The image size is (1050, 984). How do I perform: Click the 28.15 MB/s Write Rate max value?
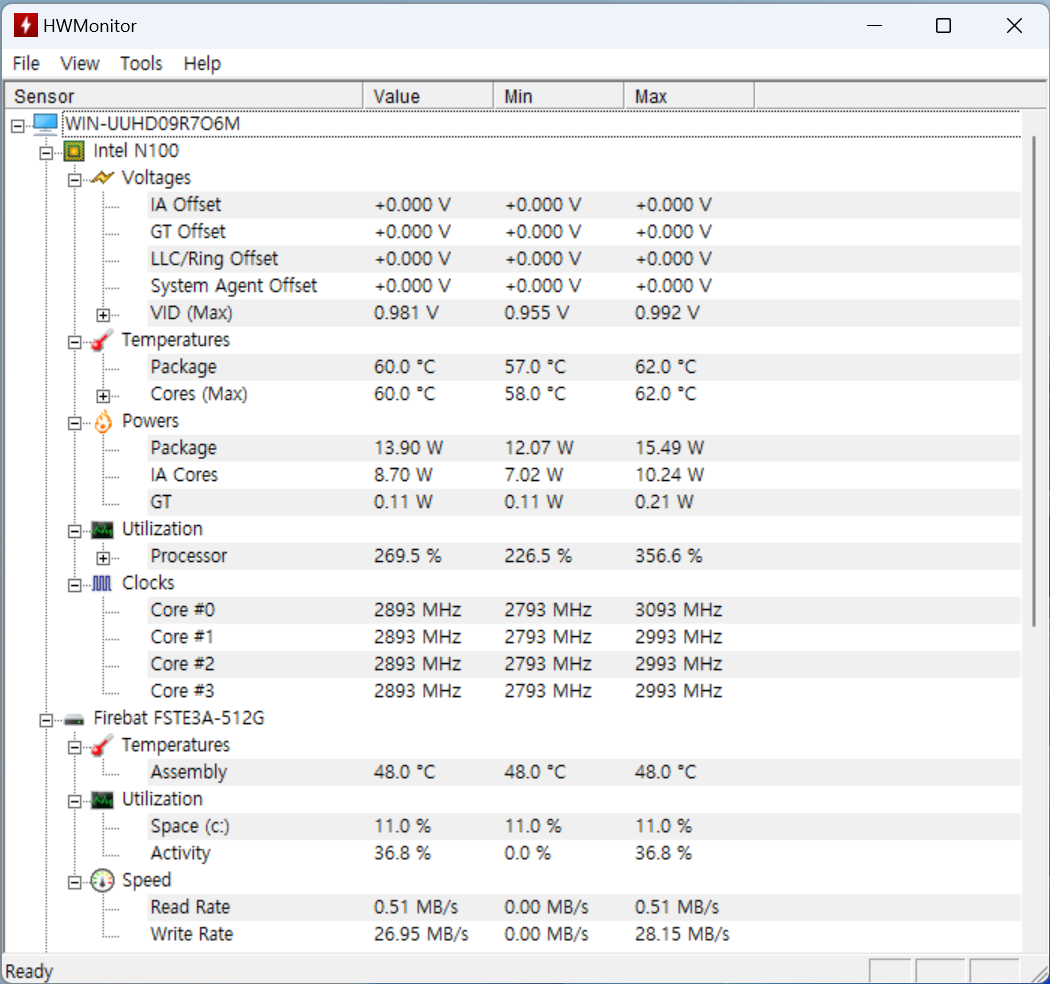click(x=682, y=934)
